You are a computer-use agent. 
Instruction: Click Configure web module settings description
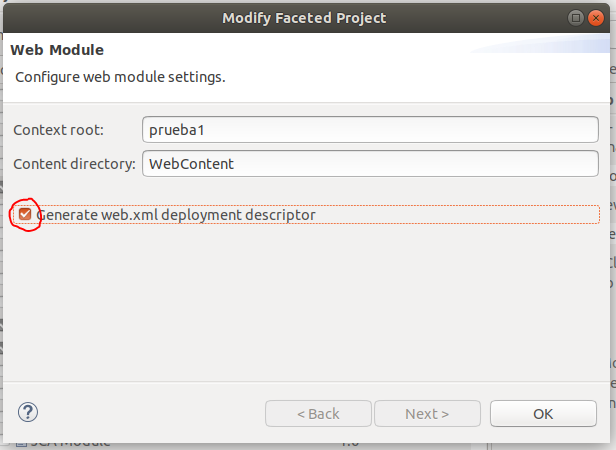click(120, 77)
